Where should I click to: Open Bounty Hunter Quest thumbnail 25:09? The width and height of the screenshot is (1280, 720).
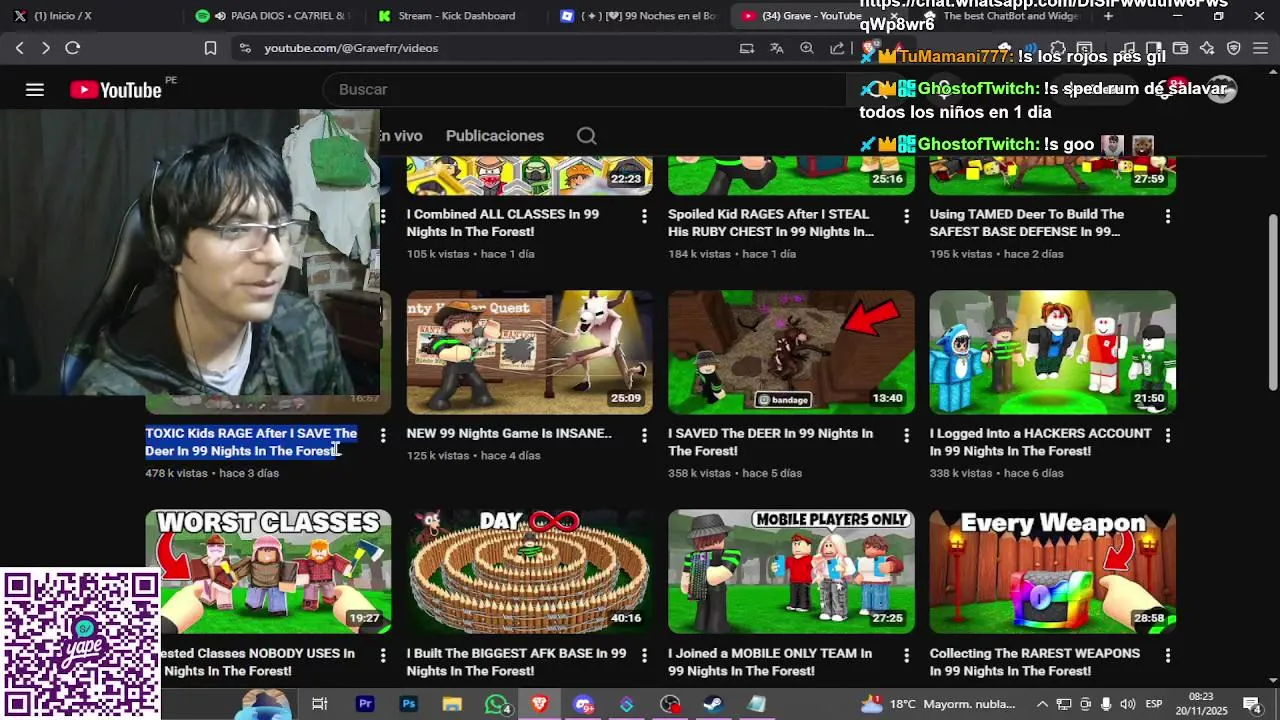pyautogui.click(x=529, y=352)
